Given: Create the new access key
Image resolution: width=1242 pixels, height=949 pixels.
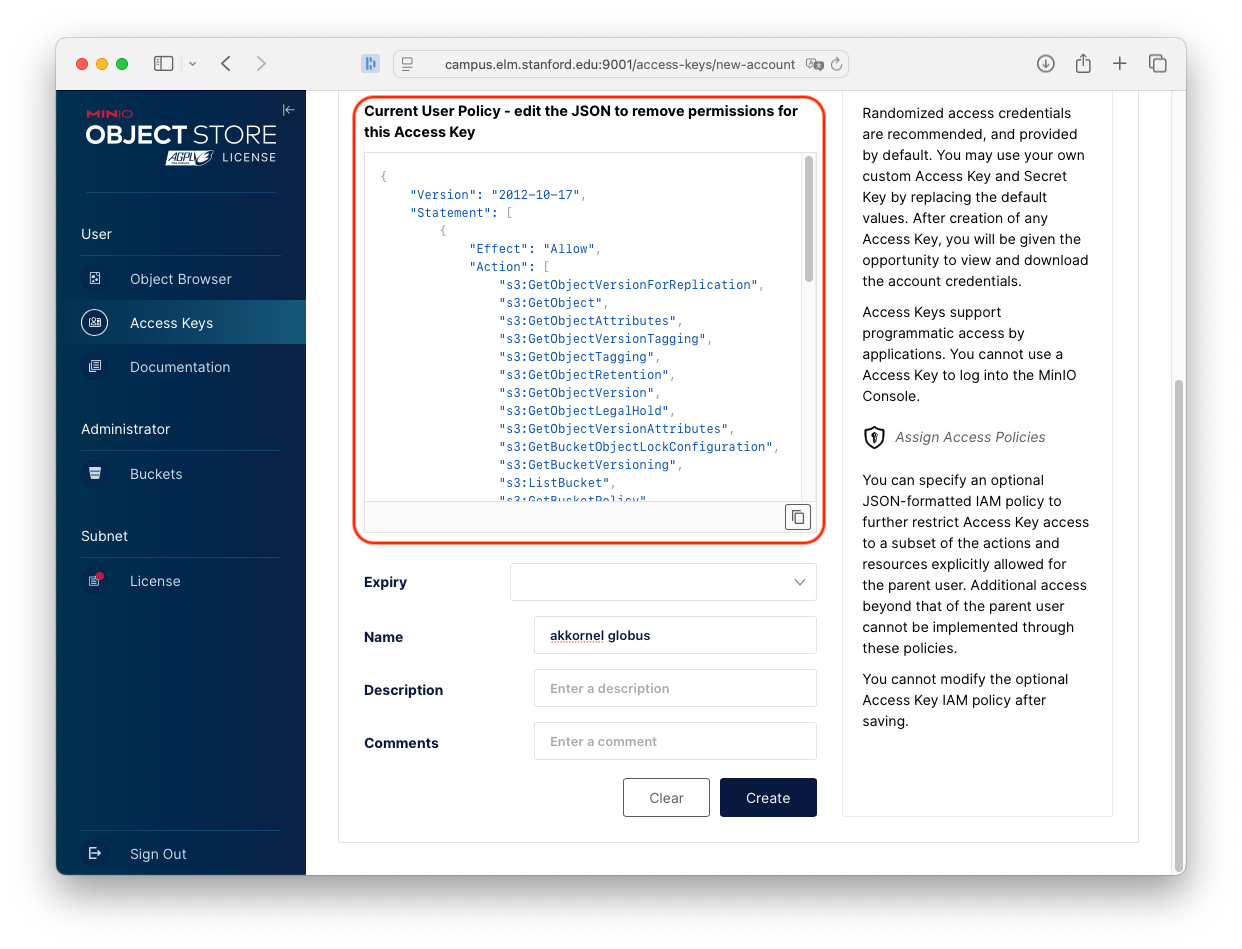Looking at the screenshot, I should pos(768,797).
